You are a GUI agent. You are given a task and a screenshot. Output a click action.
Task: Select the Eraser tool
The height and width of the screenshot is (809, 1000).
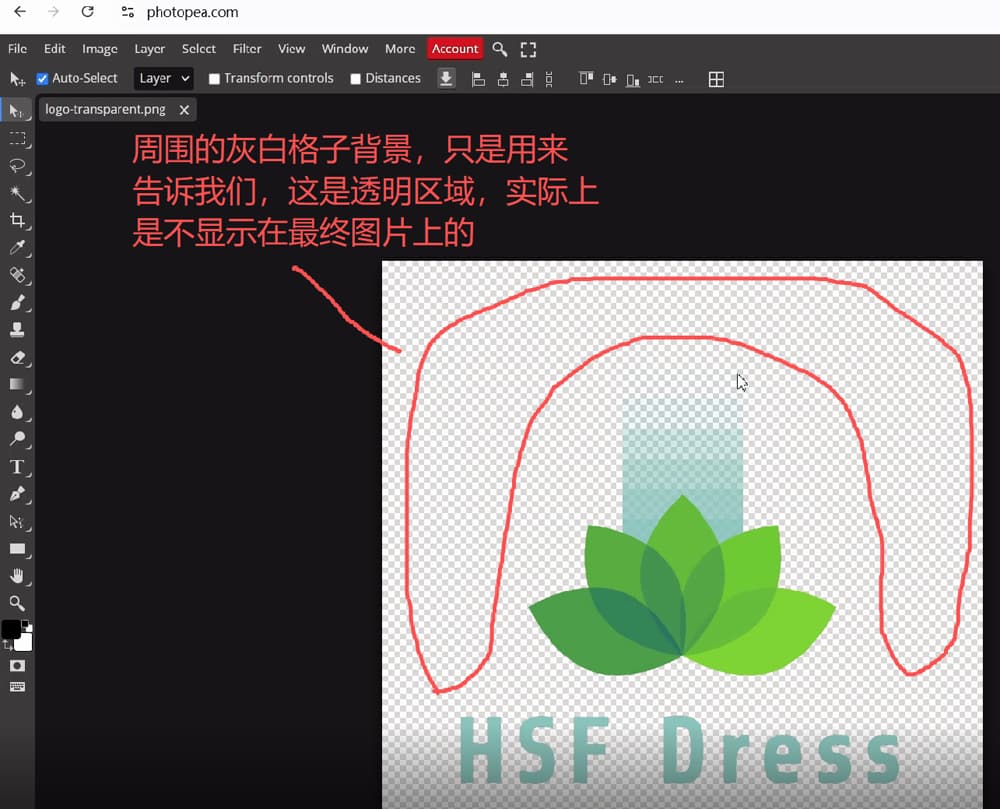point(17,358)
